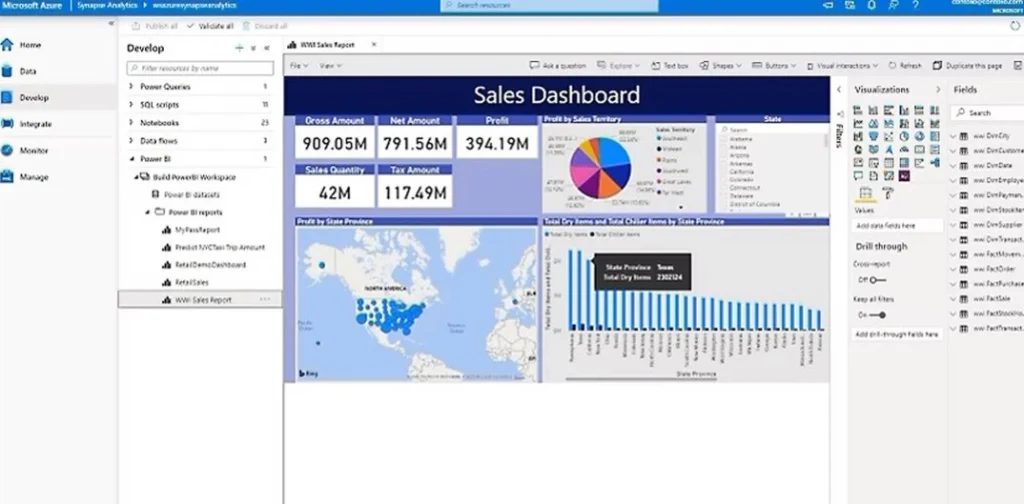Collapse the Power BI section
This screenshot has height=504, width=1024.
coord(131,159)
